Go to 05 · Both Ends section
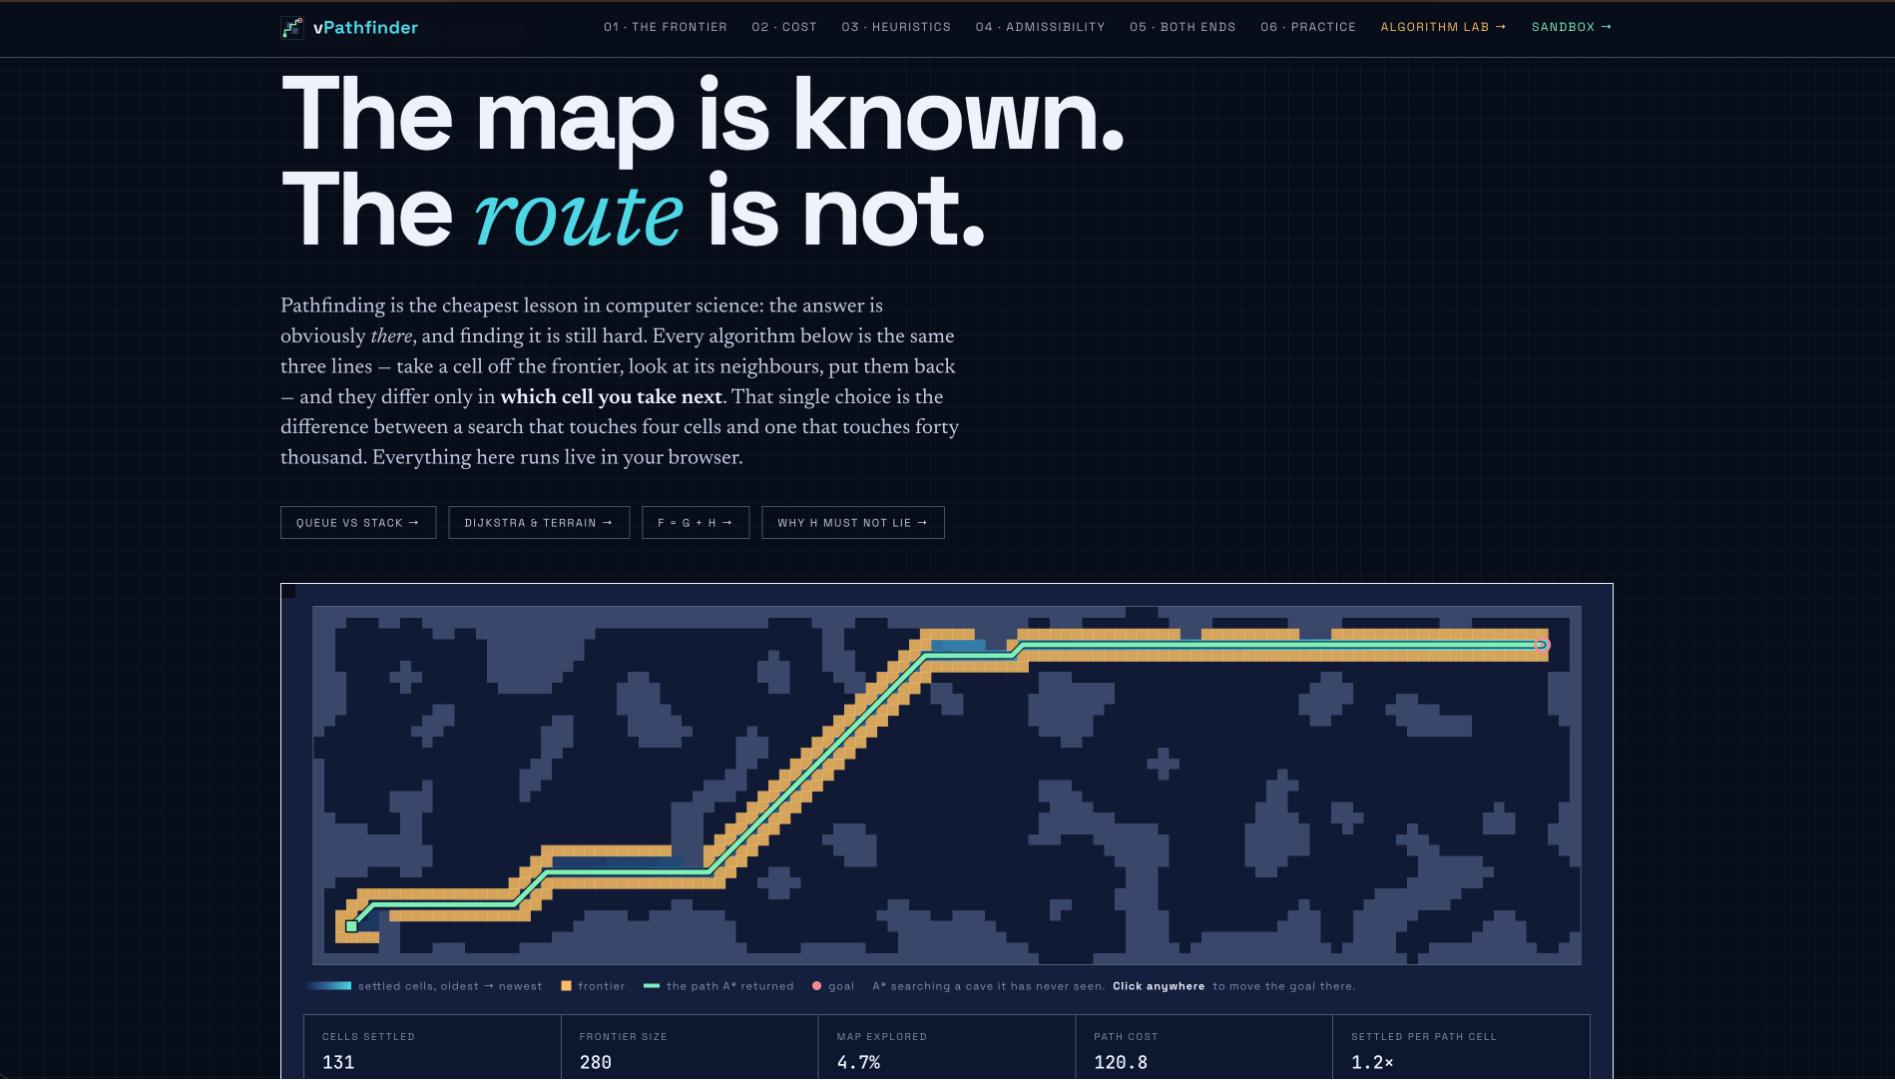 pyautogui.click(x=1182, y=27)
